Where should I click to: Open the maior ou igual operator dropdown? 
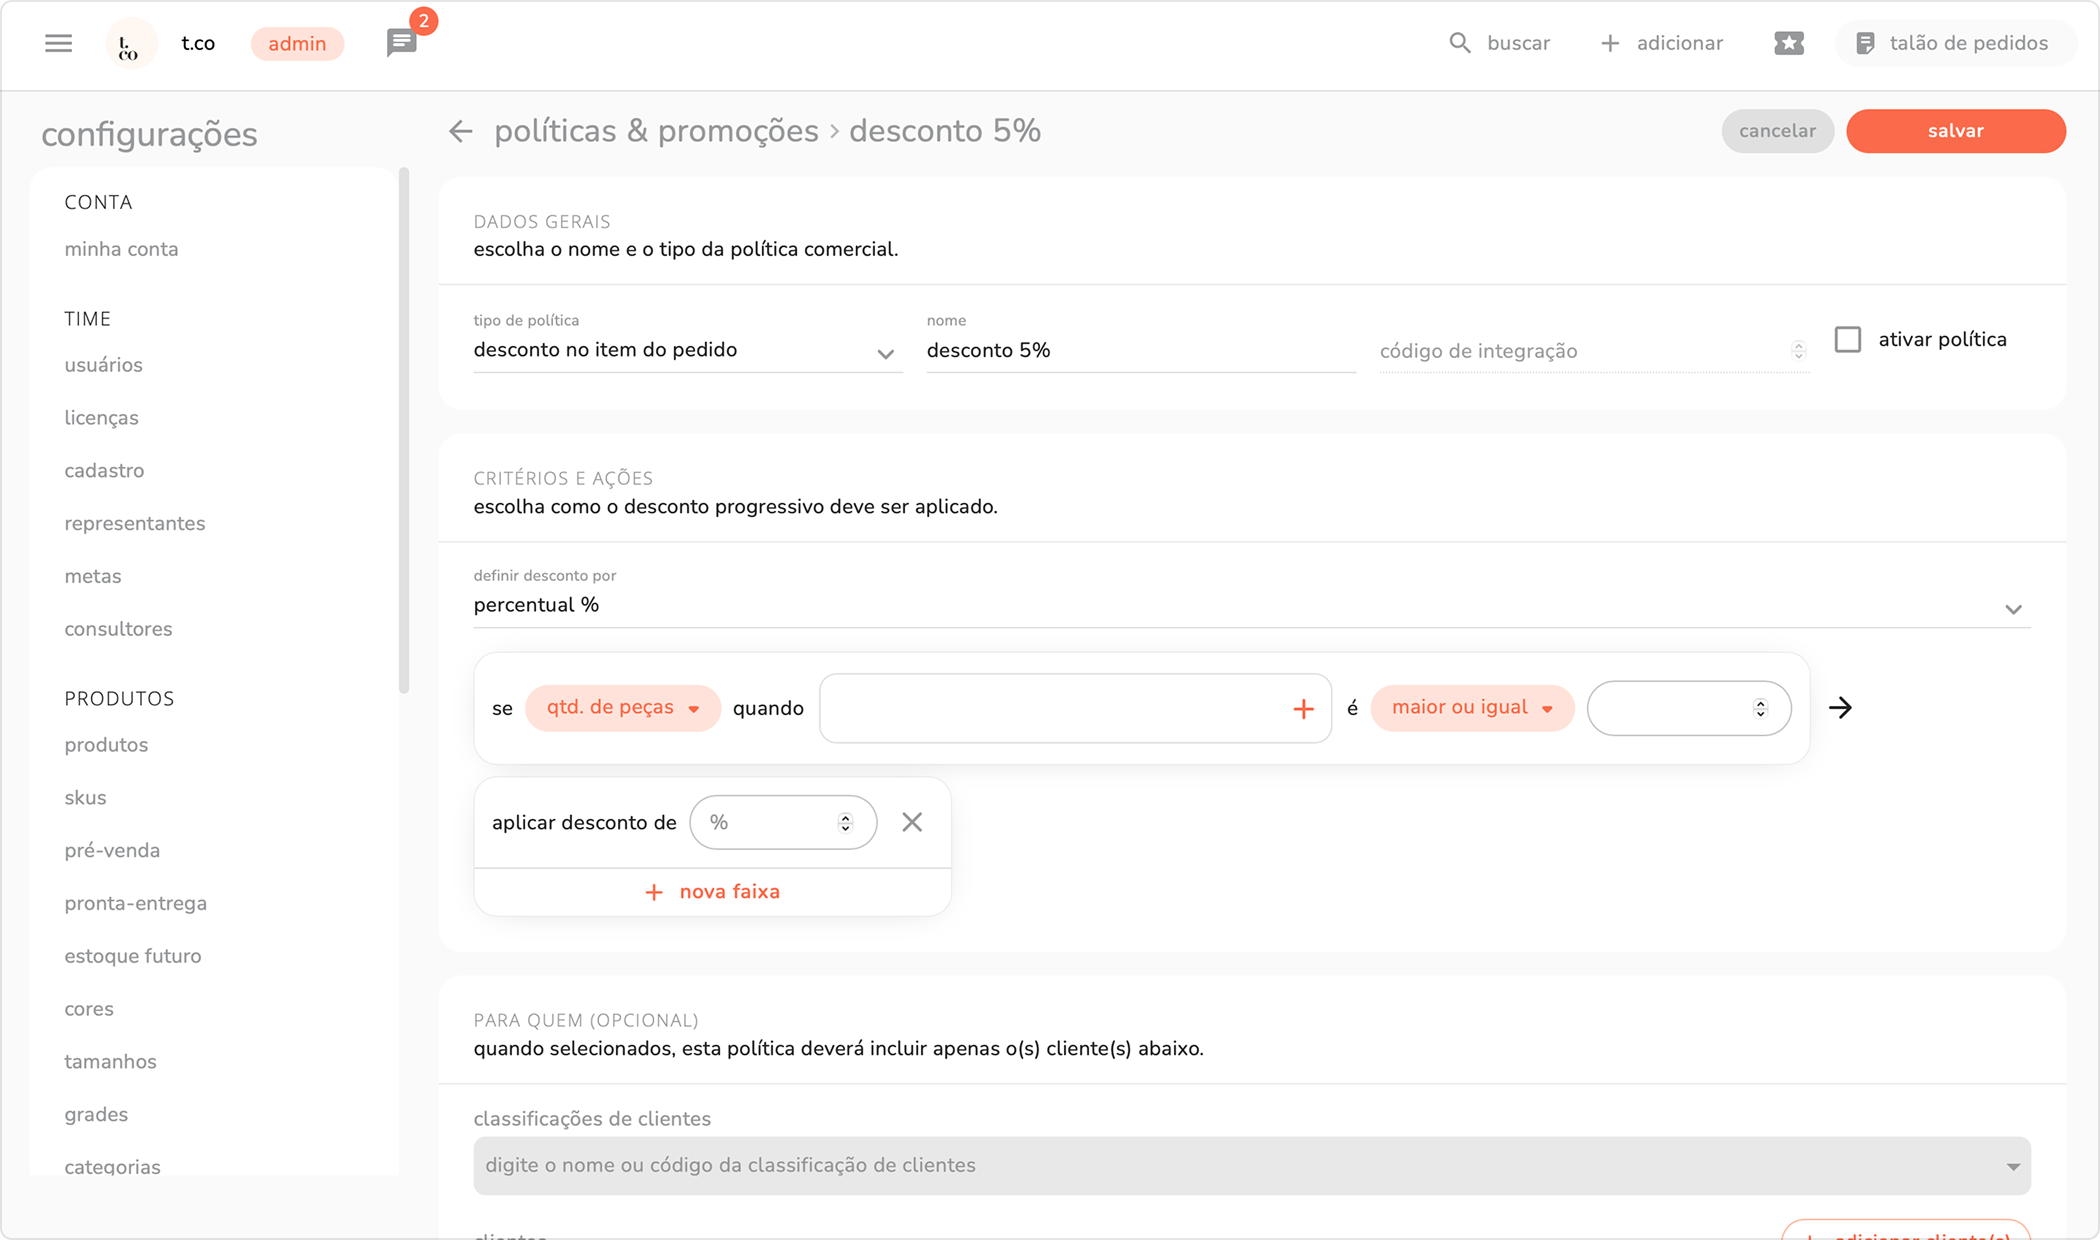1471,708
